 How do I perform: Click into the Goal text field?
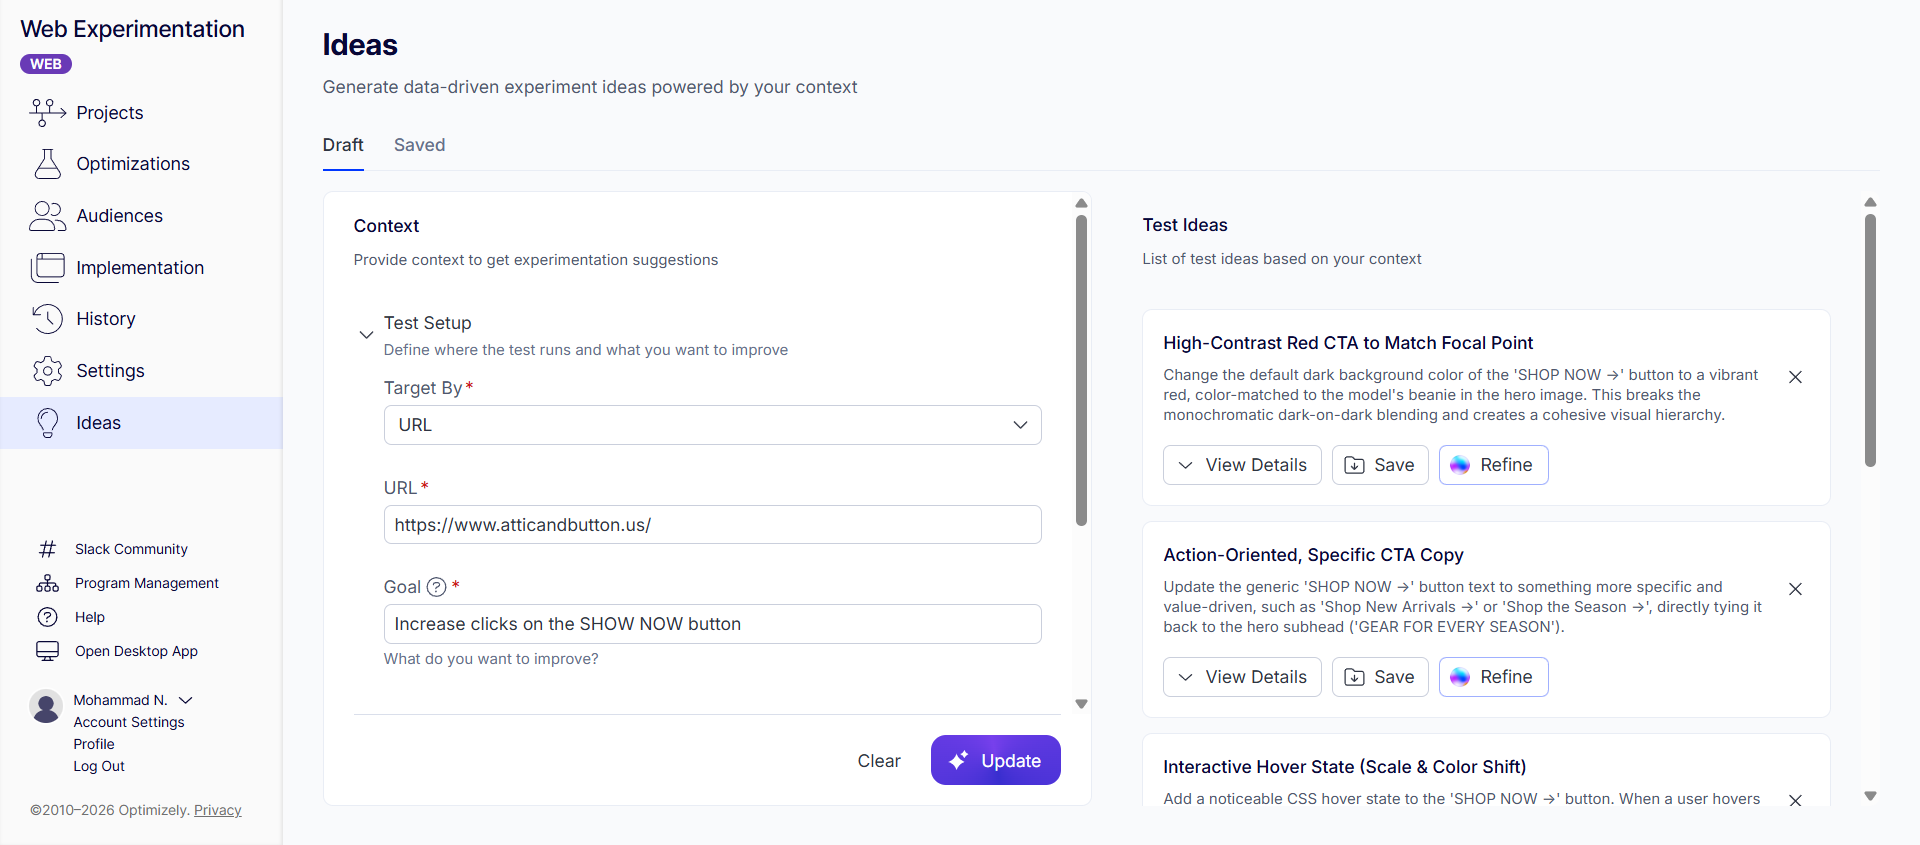pos(712,624)
